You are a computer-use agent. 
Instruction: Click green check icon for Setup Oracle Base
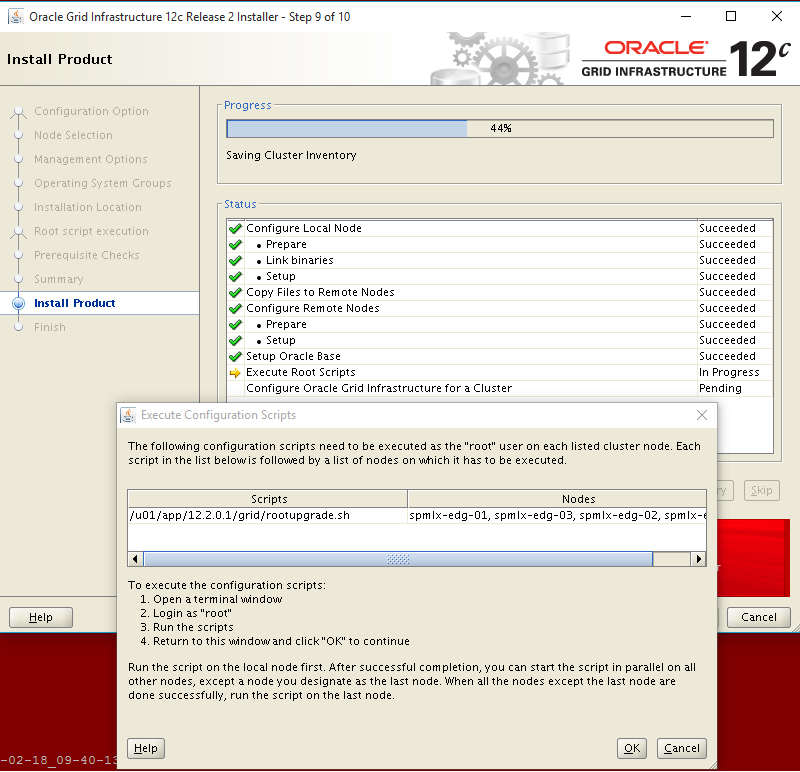[235, 356]
